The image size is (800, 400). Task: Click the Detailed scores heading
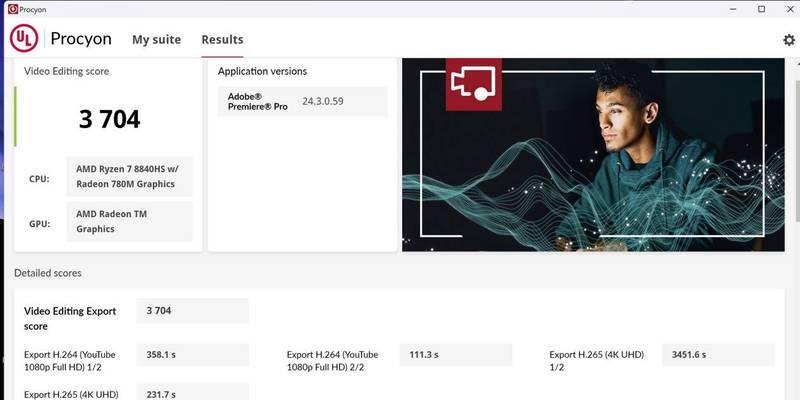48,273
